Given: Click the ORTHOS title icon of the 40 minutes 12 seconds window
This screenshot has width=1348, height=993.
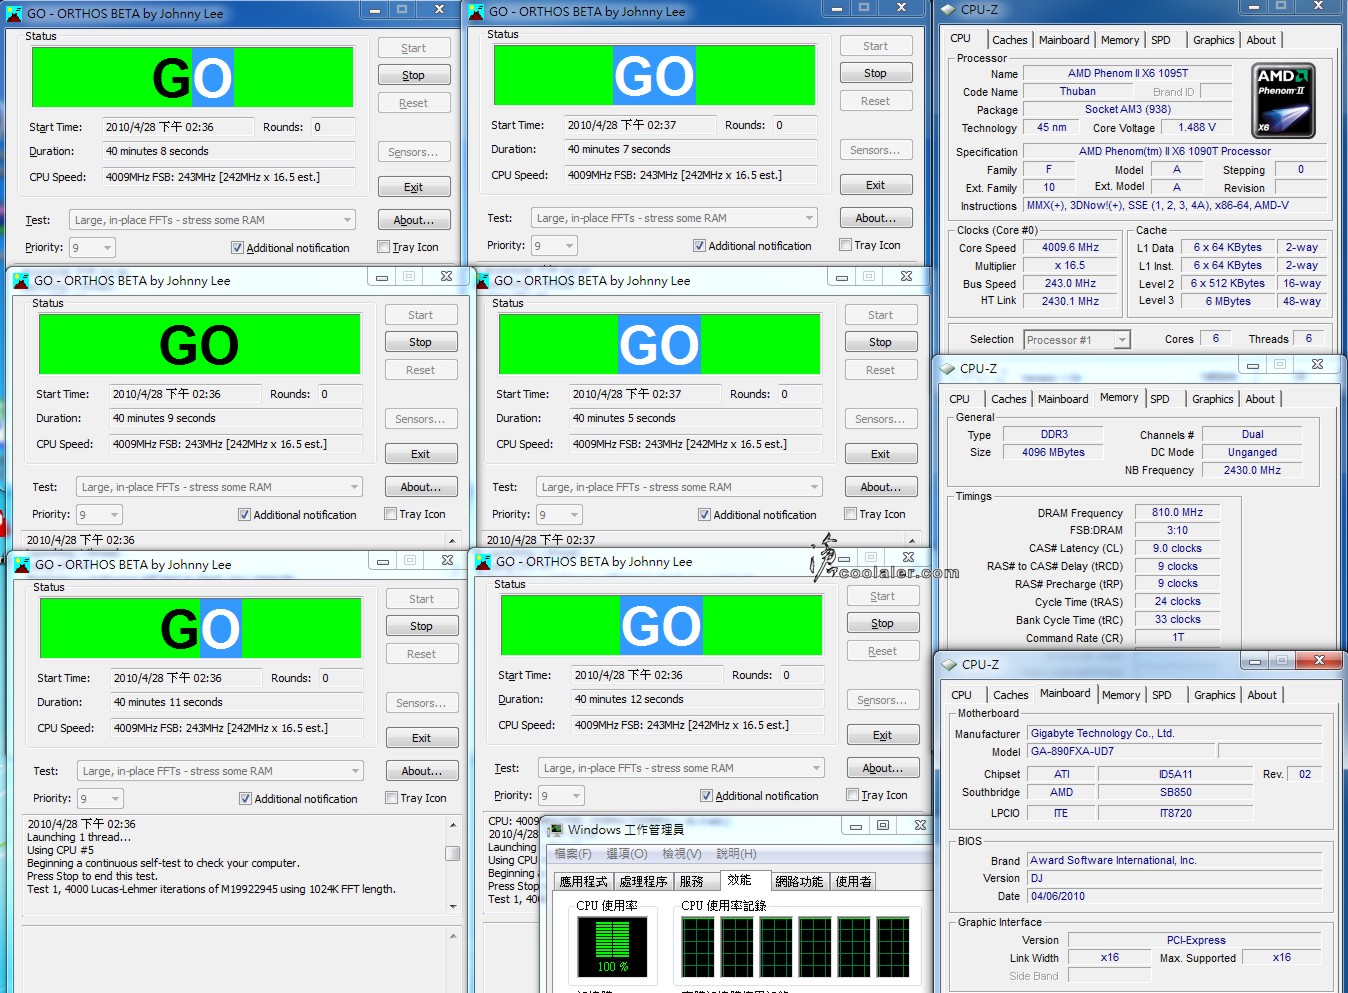Looking at the screenshot, I should [483, 561].
